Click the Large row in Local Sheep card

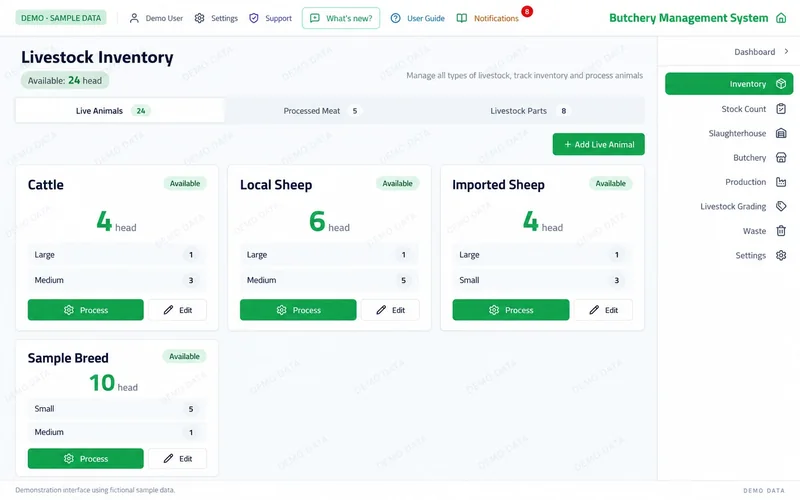point(330,255)
